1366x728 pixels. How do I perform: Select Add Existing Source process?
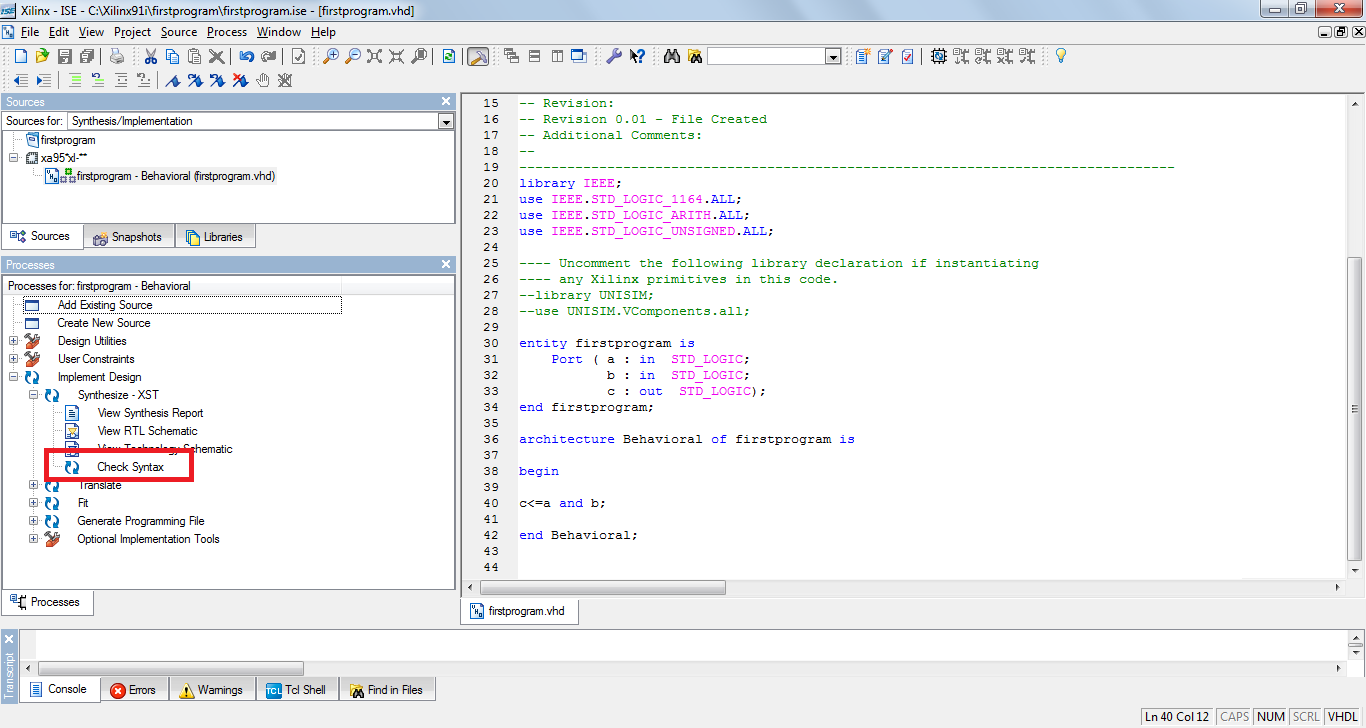coord(104,305)
